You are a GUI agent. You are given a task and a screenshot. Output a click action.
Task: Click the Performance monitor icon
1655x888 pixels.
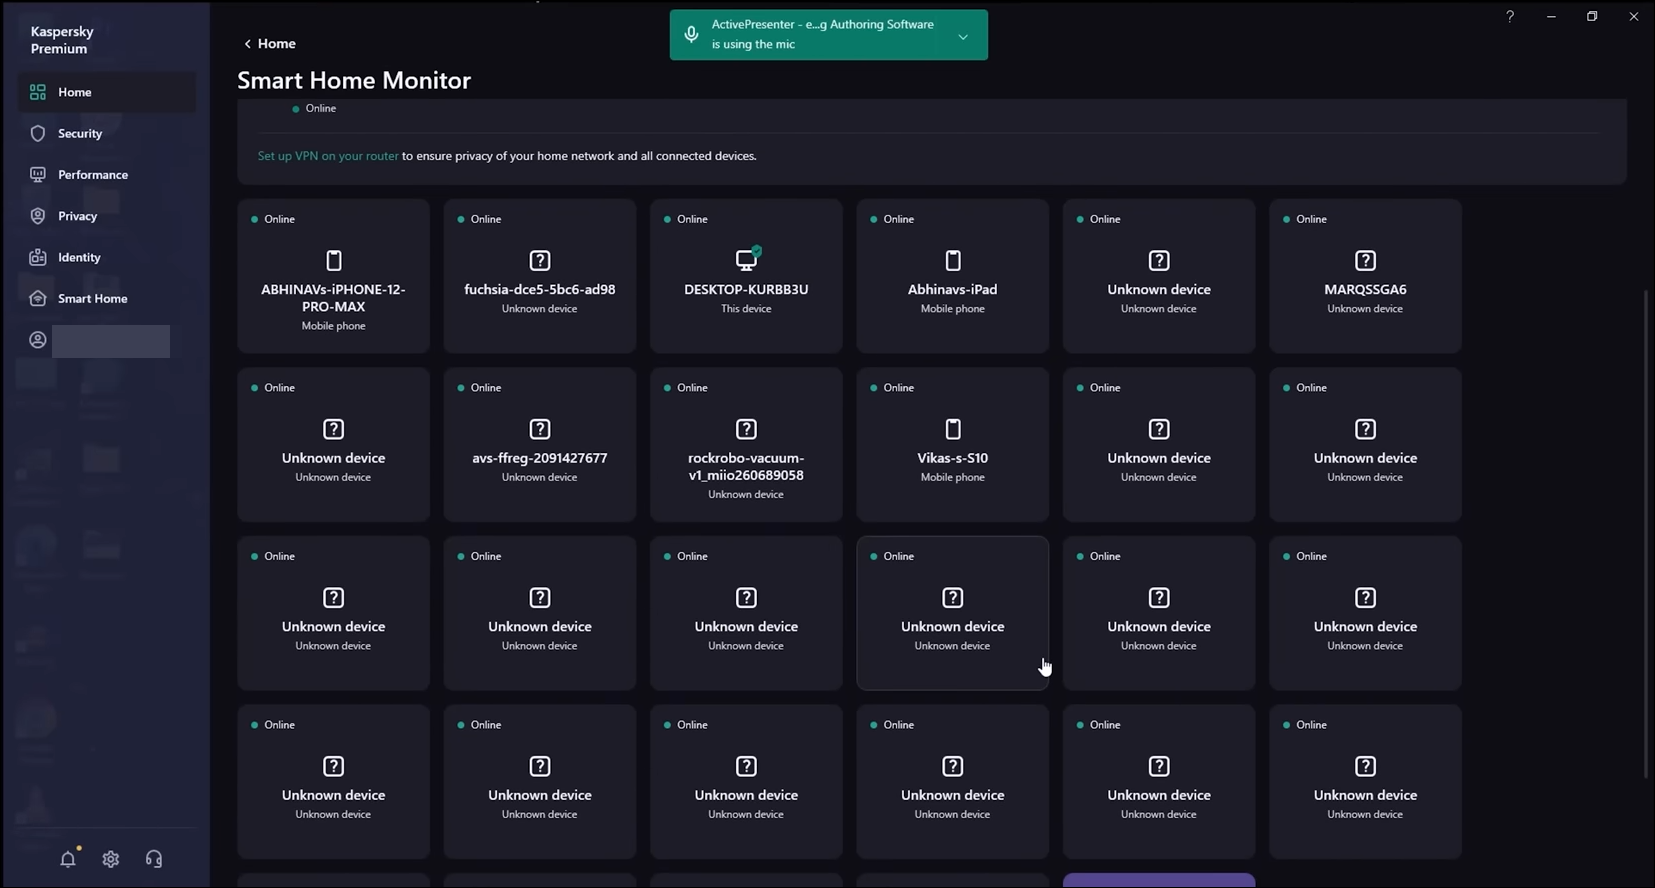[x=38, y=175]
